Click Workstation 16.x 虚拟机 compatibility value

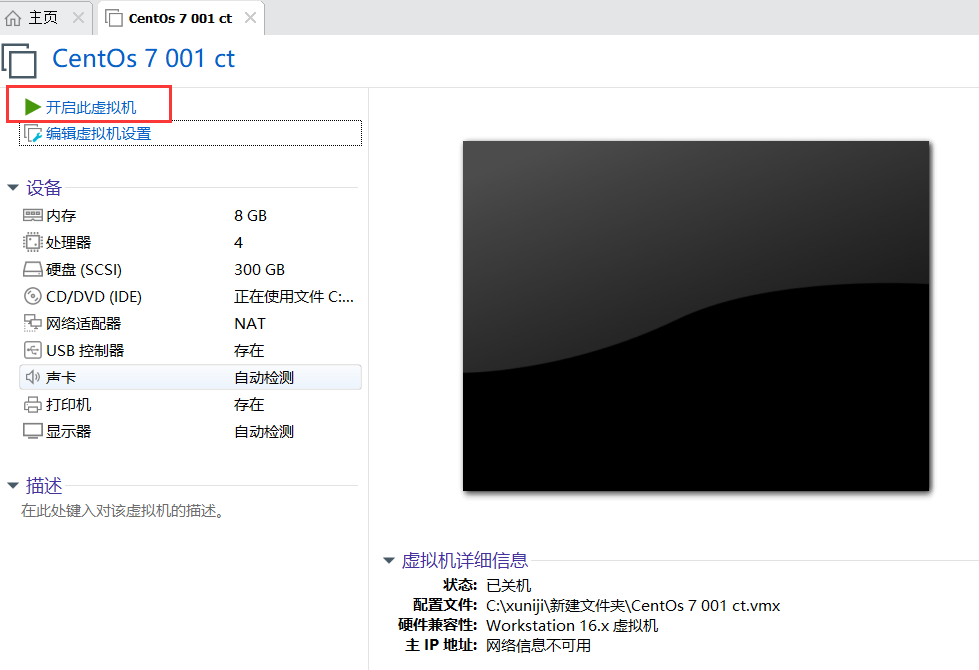(x=572, y=625)
